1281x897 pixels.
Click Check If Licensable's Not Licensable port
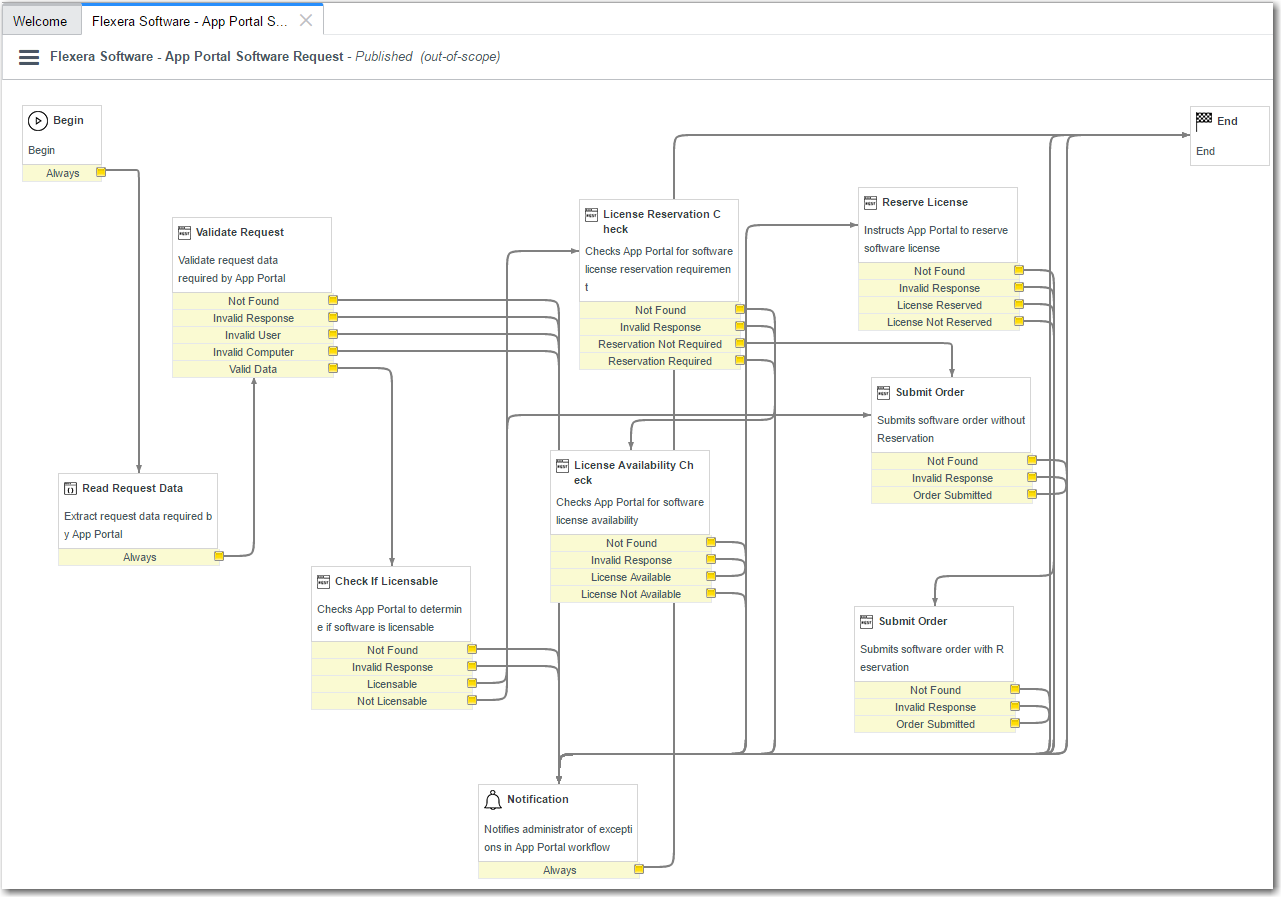[x=472, y=700]
